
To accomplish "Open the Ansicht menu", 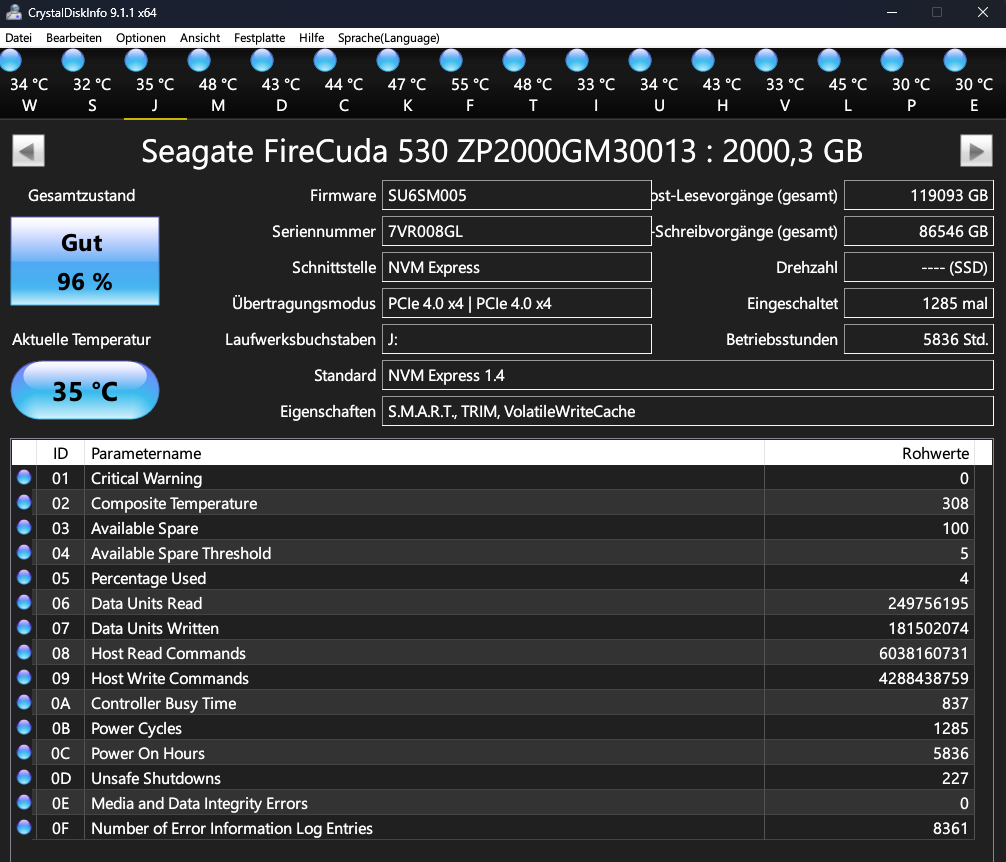I will coord(200,38).
